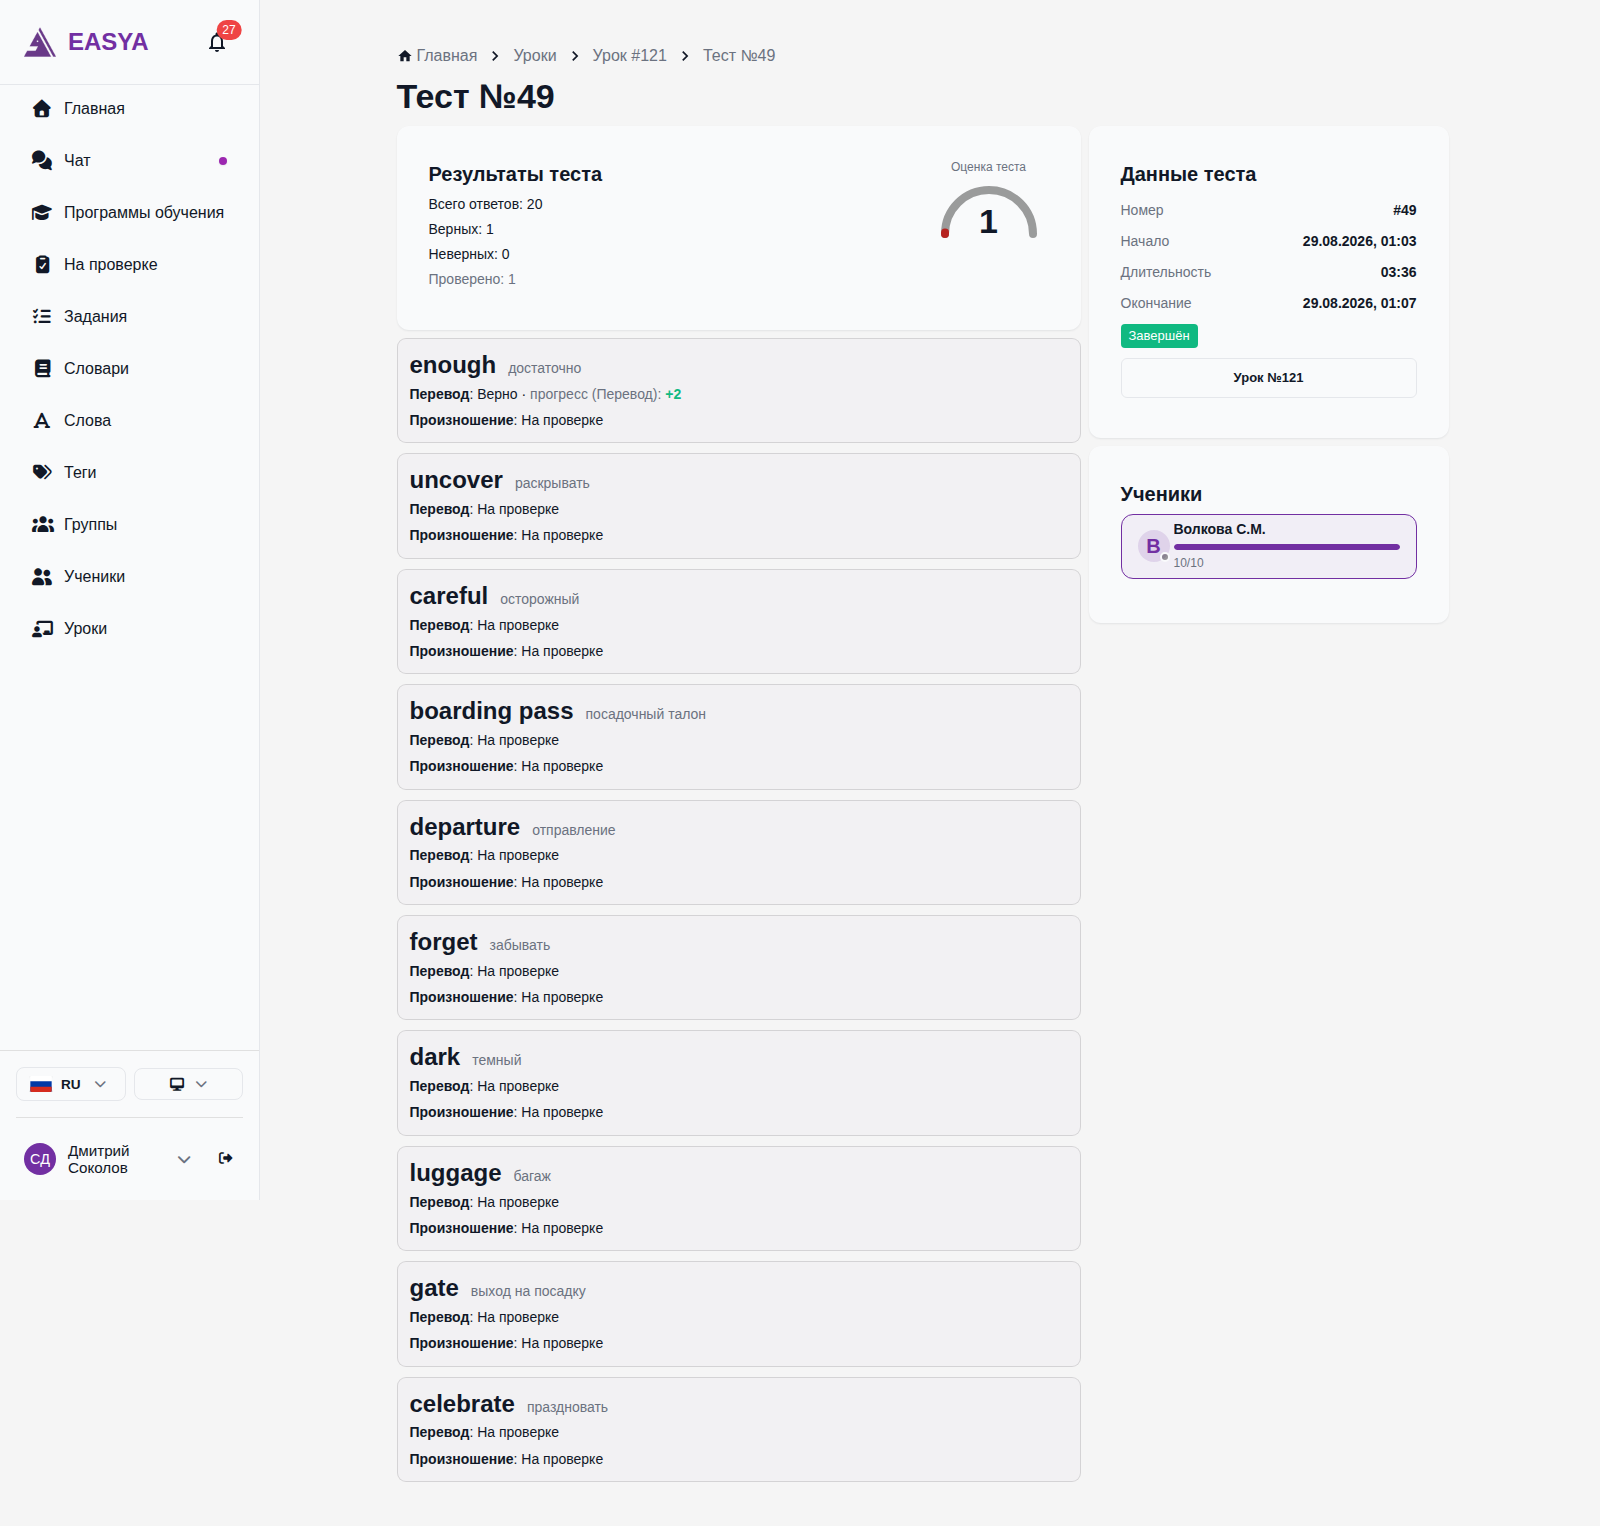Open the theme monitor dropdown
This screenshot has width=1600, height=1526.
(188, 1084)
